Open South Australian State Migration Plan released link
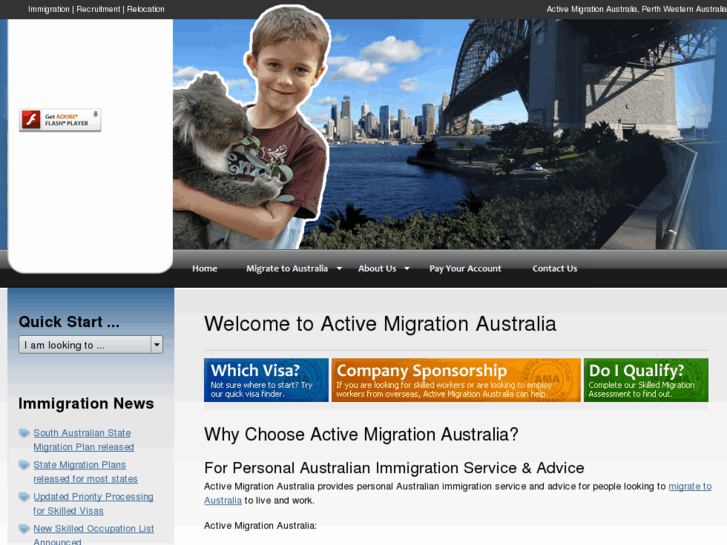 pos(83,440)
